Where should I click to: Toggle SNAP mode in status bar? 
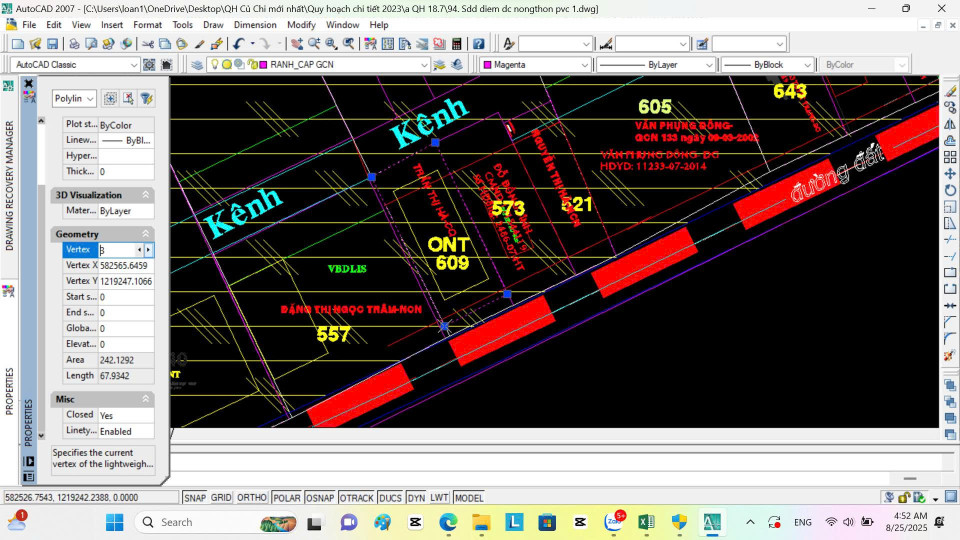point(195,498)
